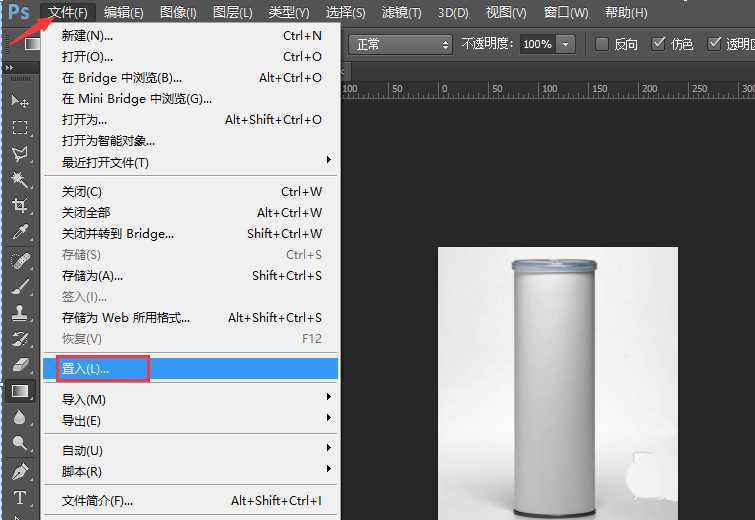Select the Polygonal Lasso tool
755x520 pixels.
[19, 154]
